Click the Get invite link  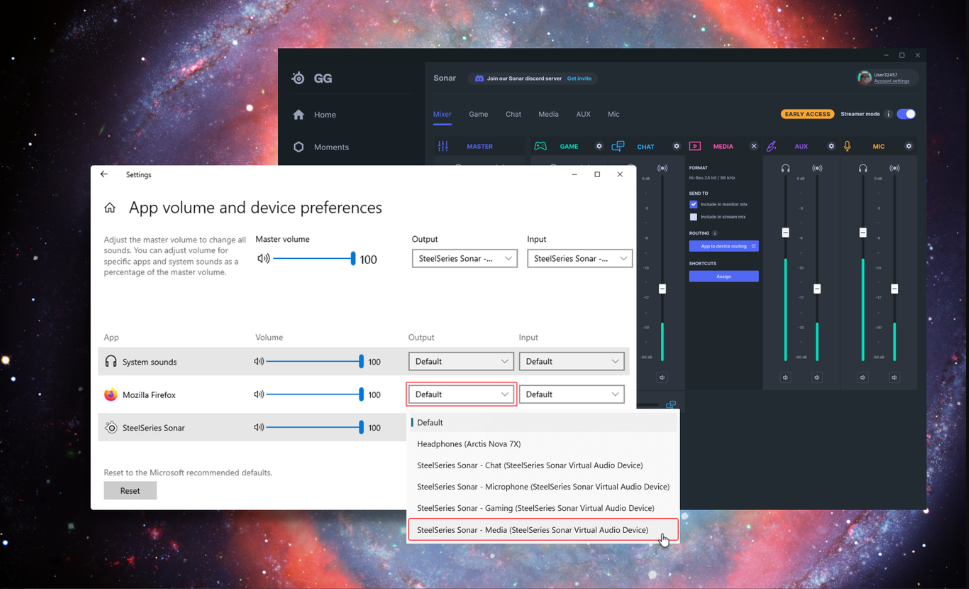pos(579,78)
